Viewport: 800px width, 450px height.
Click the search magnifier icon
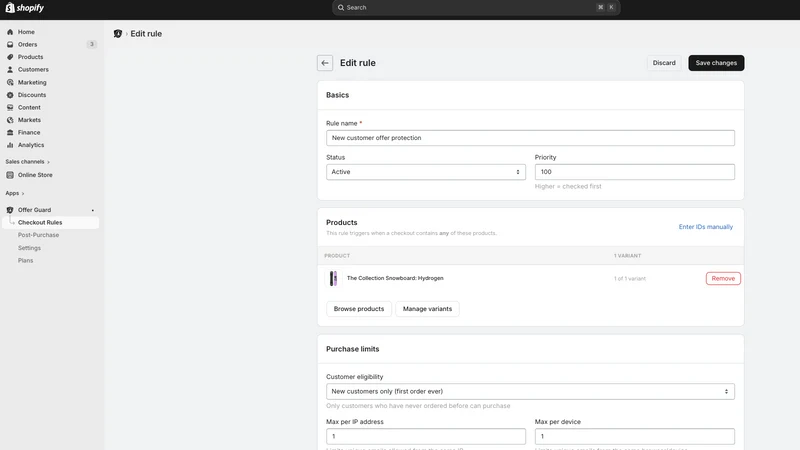[341, 8]
